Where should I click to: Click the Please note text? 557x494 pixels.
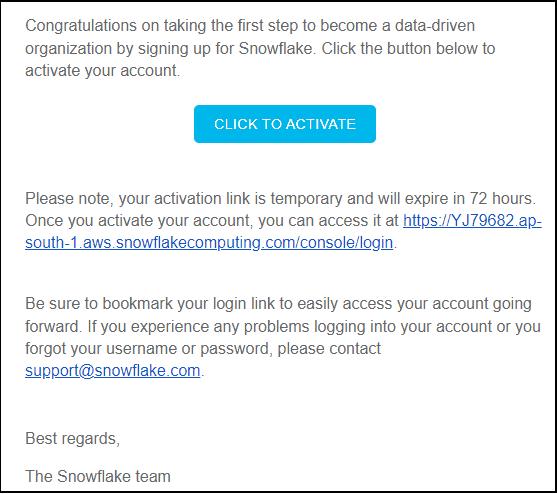(x=69, y=199)
